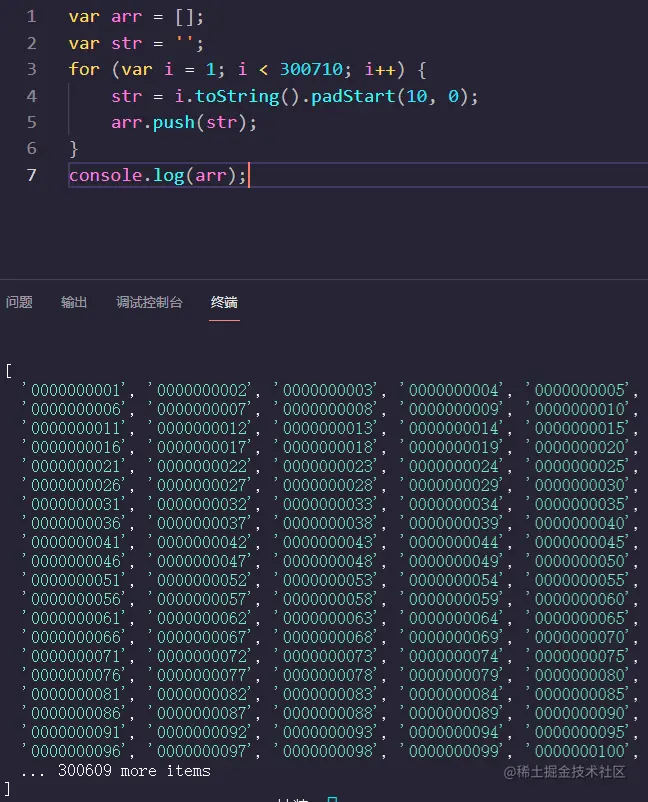The image size is (648, 802).
Task: Click terminal value '0000000050'
Action: point(579,561)
